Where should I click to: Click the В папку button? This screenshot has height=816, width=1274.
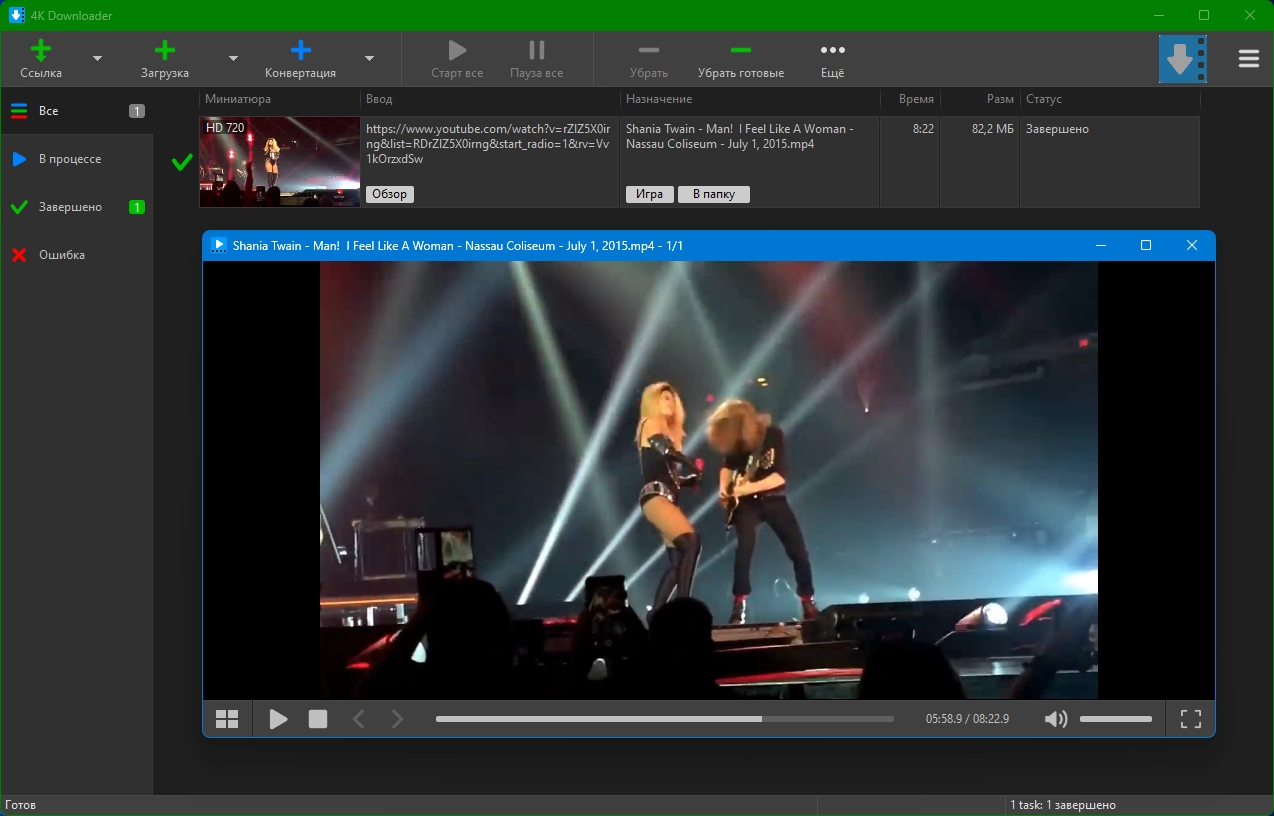point(713,194)
